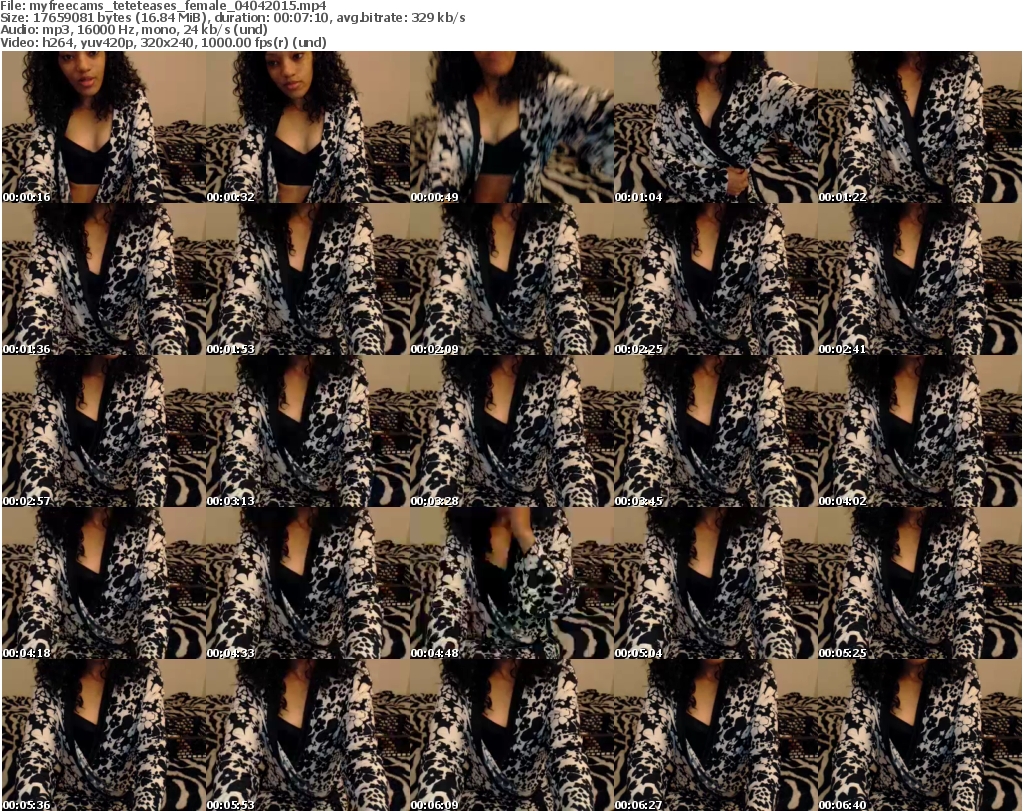The height and width of the screenshot is (811, 1024).
Task: Choose the thumbnail at 00:02:09
Action: [512, 279]
